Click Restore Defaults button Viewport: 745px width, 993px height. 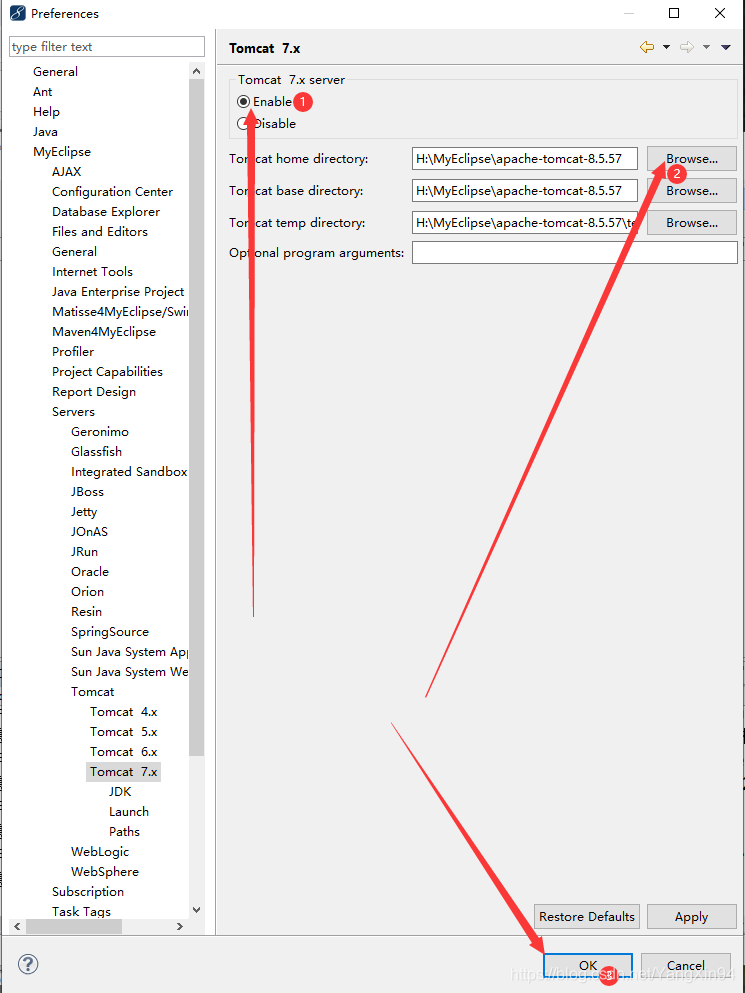tap(587, 916)
